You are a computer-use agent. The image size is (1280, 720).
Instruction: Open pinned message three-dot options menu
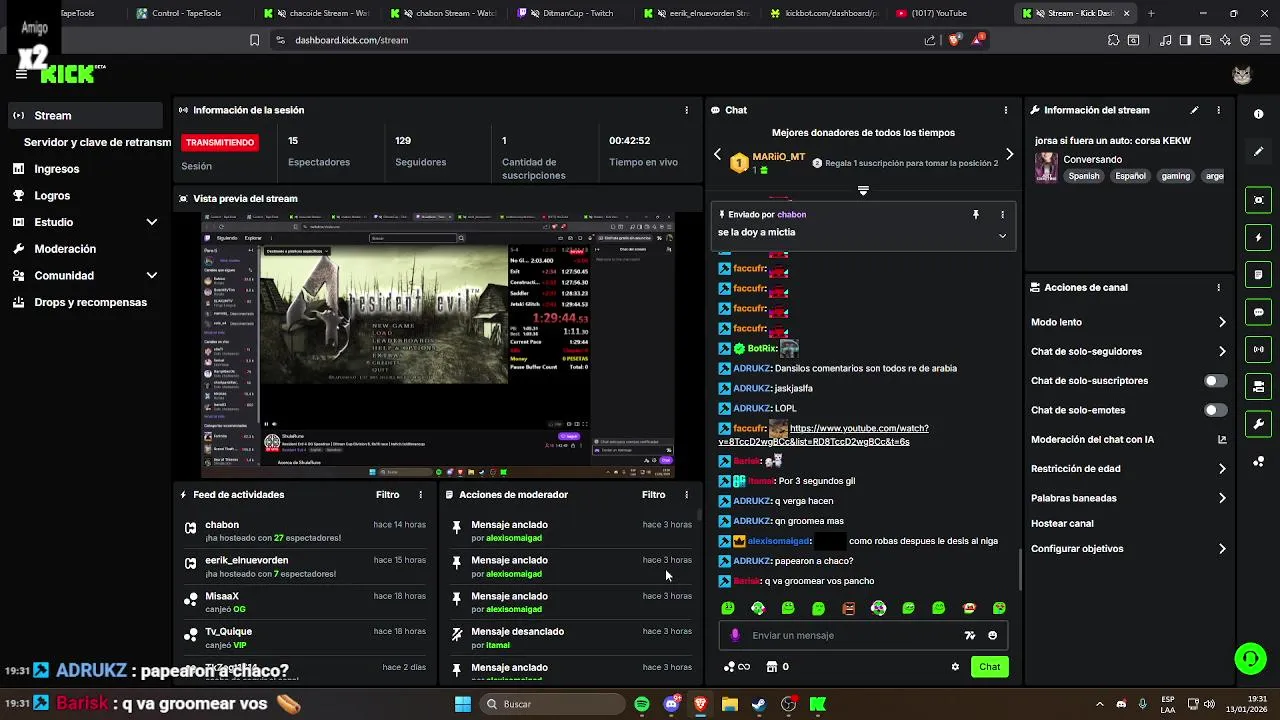1002,214
